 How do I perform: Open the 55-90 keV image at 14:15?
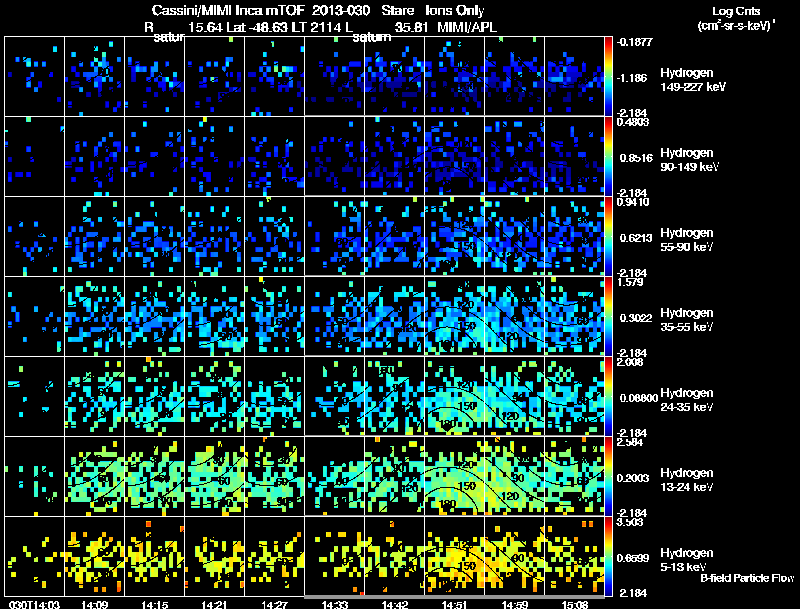click(155, 237)
